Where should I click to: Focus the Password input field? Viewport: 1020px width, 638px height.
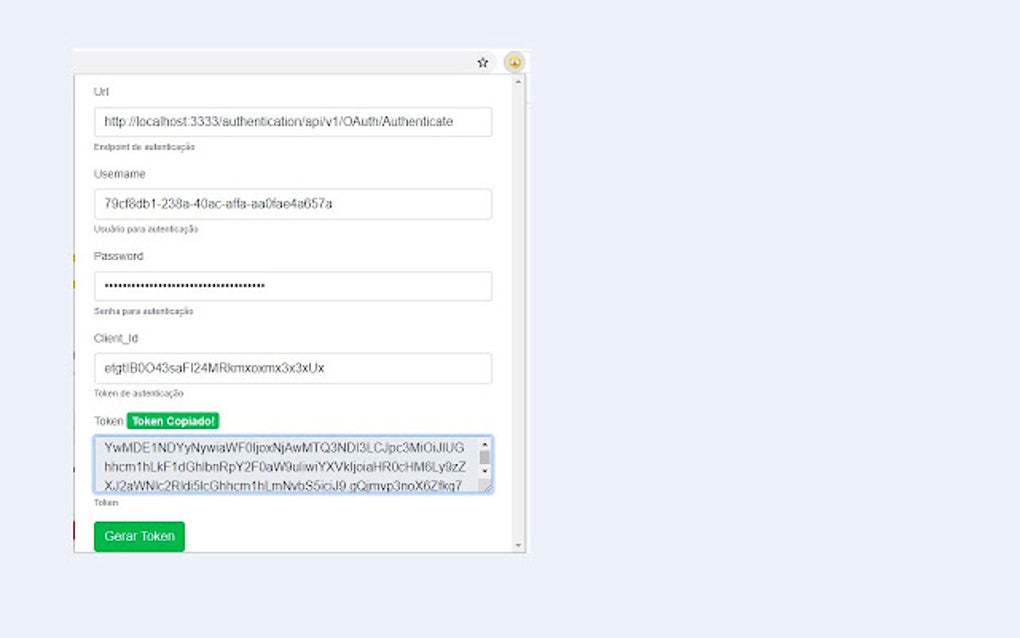[x=290, y=286]
